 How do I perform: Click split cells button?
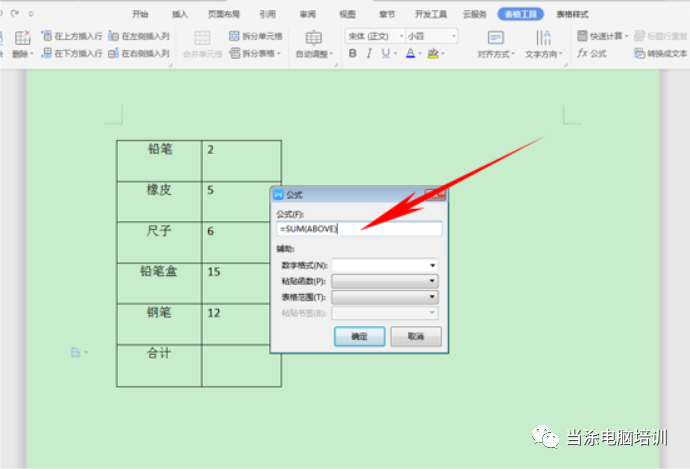coord(256,36)
